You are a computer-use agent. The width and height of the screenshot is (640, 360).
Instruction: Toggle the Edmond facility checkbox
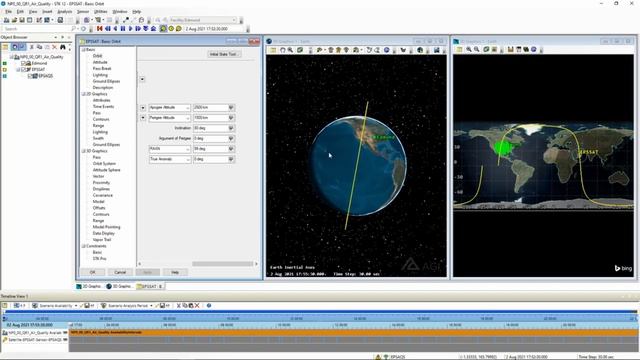tap(23, 63)
